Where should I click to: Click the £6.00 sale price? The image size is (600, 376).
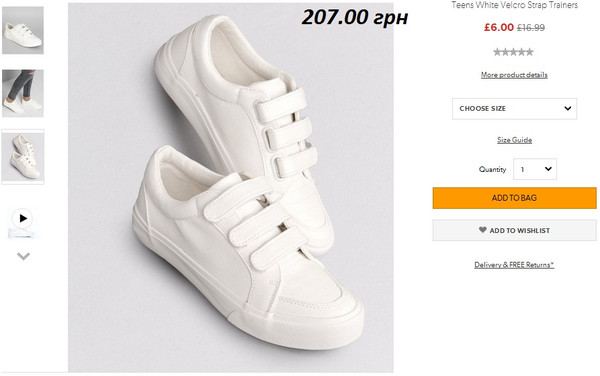499,28
